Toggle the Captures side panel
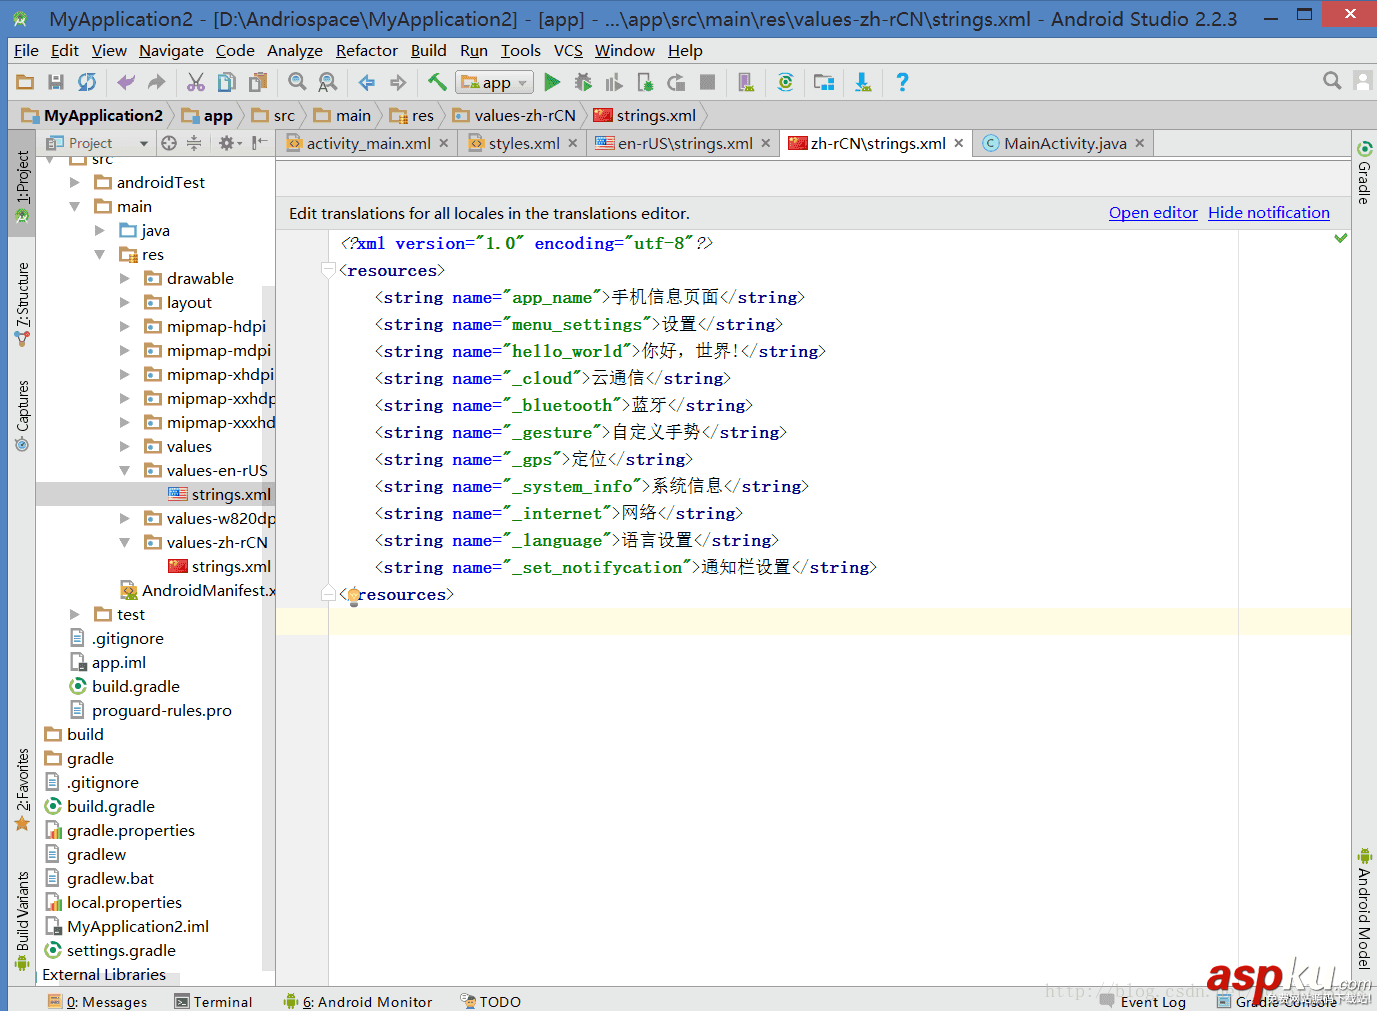This screenshot has width=1377, height=1011. point(22,415)
